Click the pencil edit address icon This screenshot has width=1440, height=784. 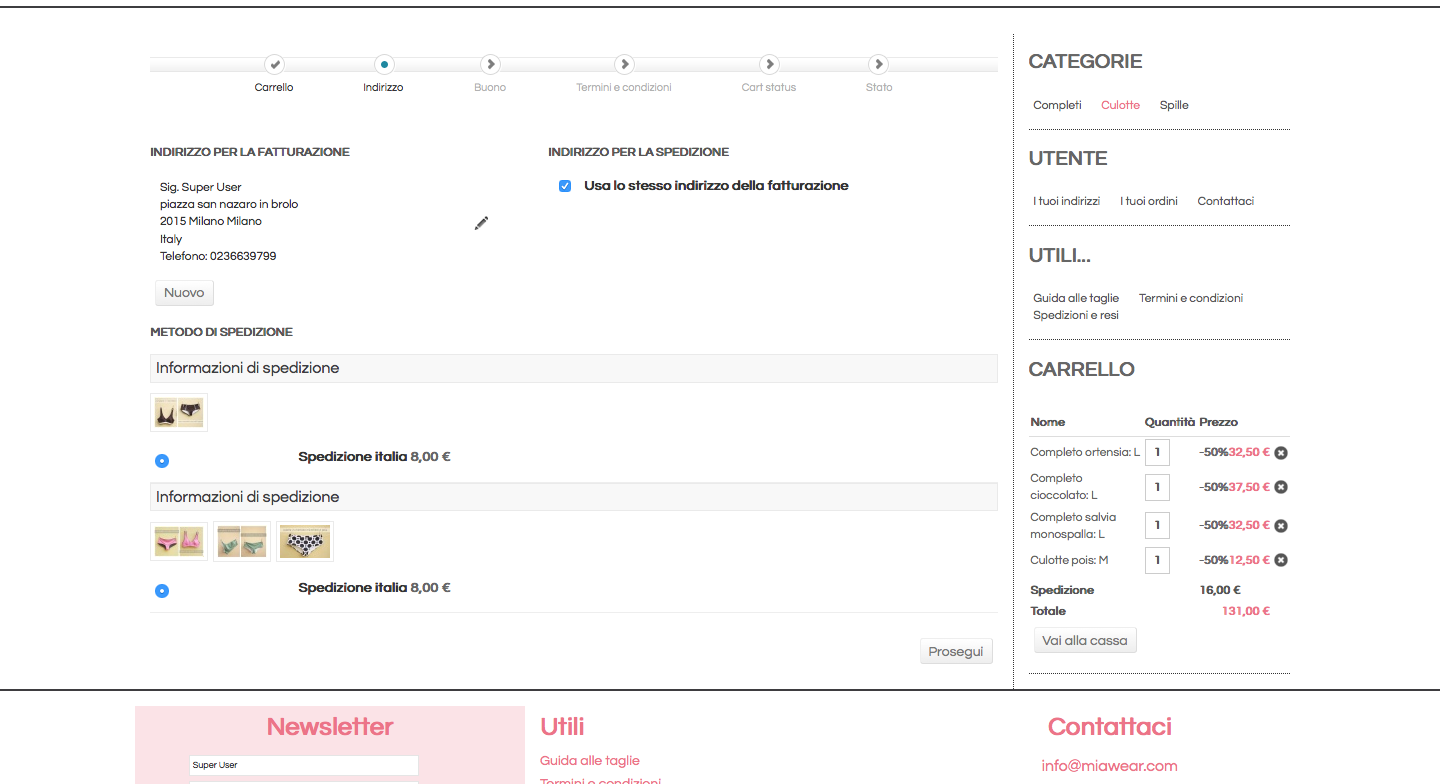(481, 223)
